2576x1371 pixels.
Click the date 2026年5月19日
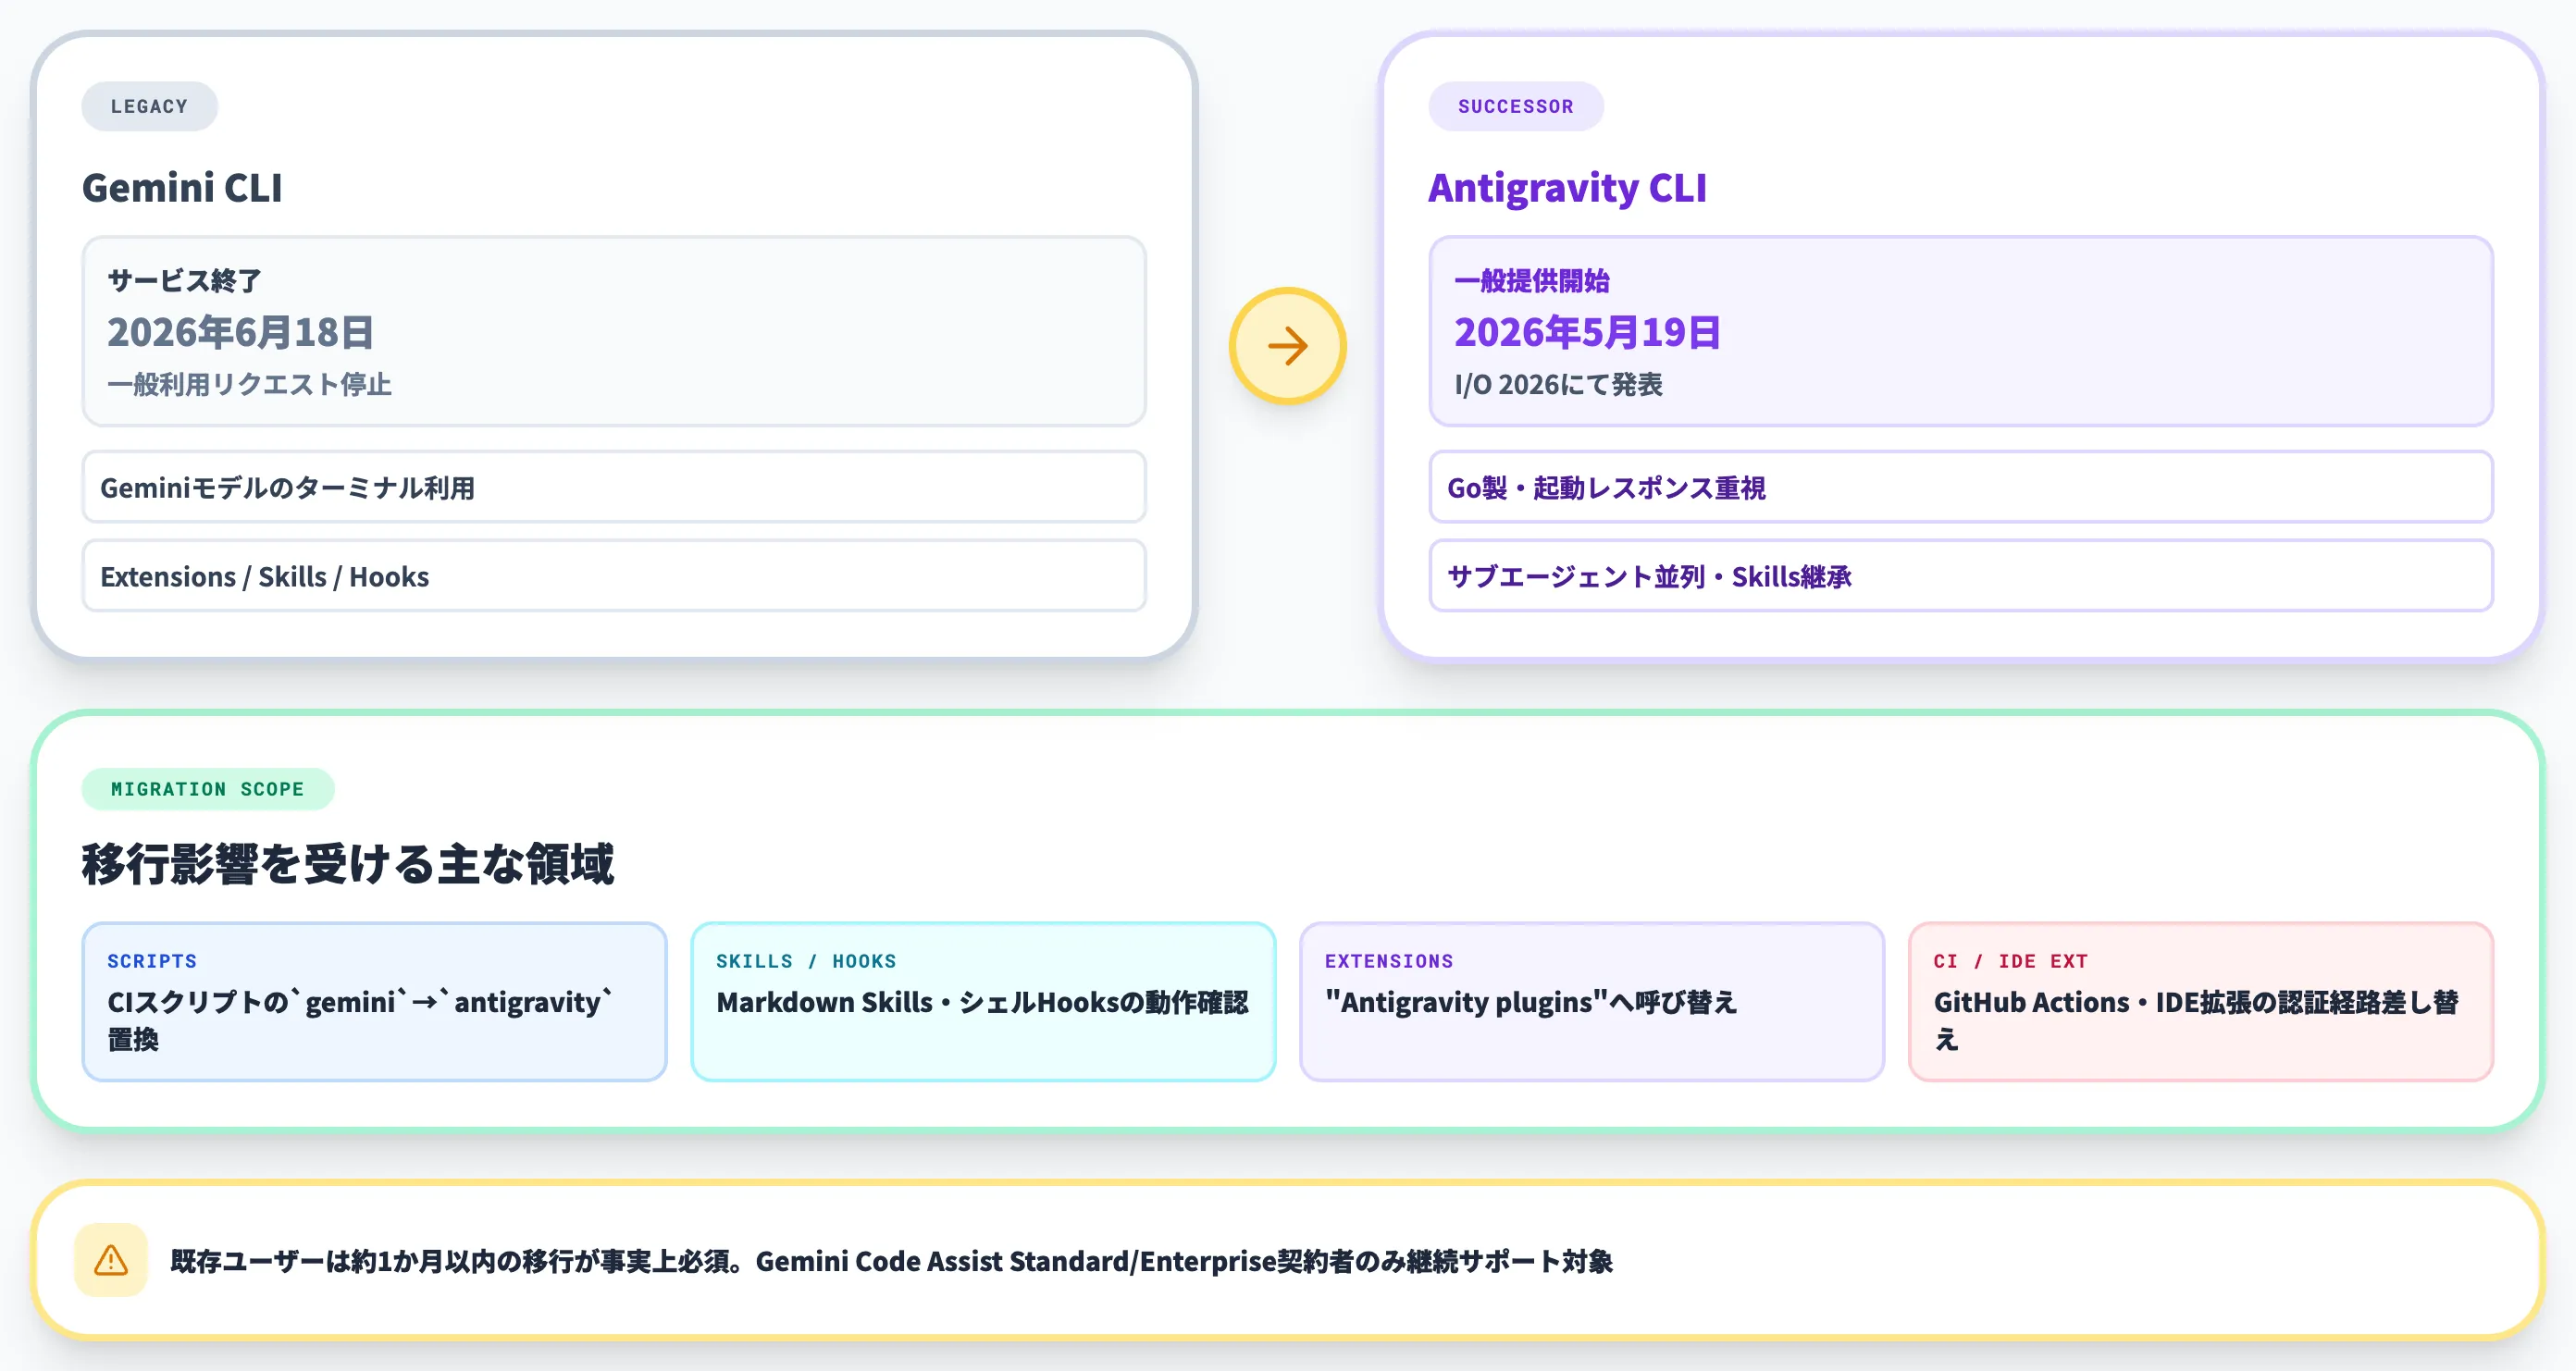tap(1587, 333)
